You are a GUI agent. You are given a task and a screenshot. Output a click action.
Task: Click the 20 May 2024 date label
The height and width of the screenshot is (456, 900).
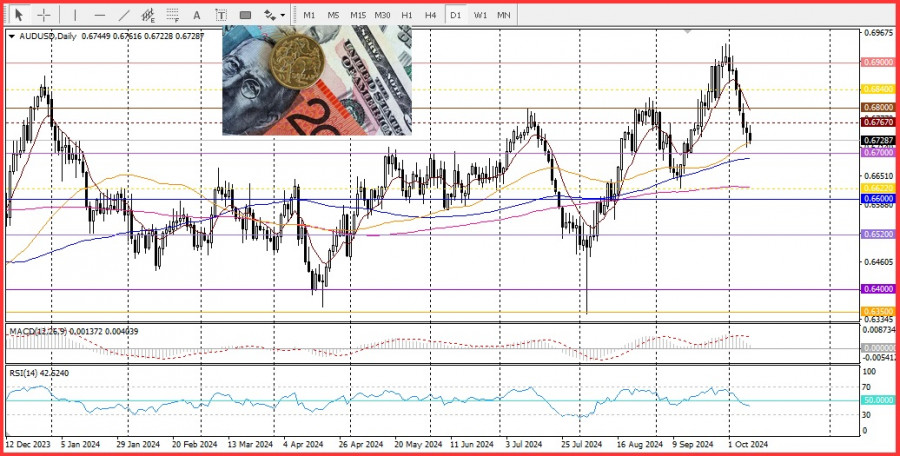click(x=417, y=445)
